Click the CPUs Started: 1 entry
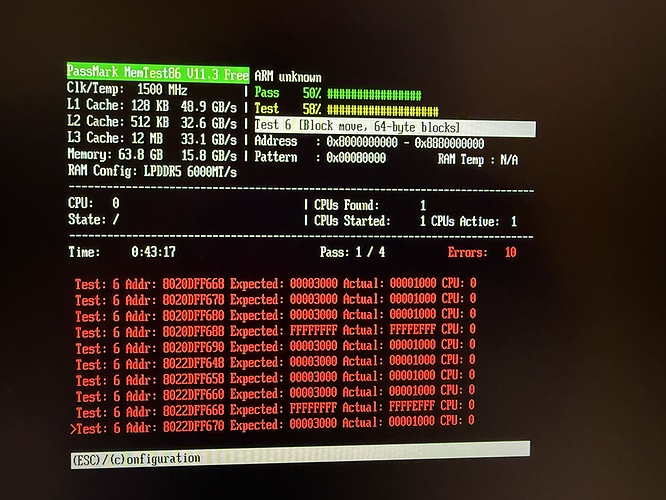Screen dimensions: 666x500 (370, 221)
